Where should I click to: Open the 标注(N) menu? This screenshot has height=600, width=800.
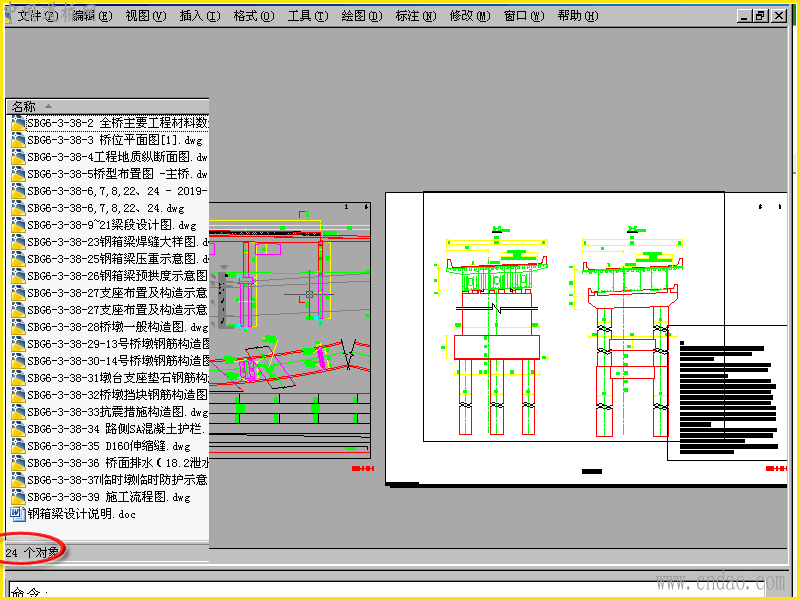click(416, 16)
